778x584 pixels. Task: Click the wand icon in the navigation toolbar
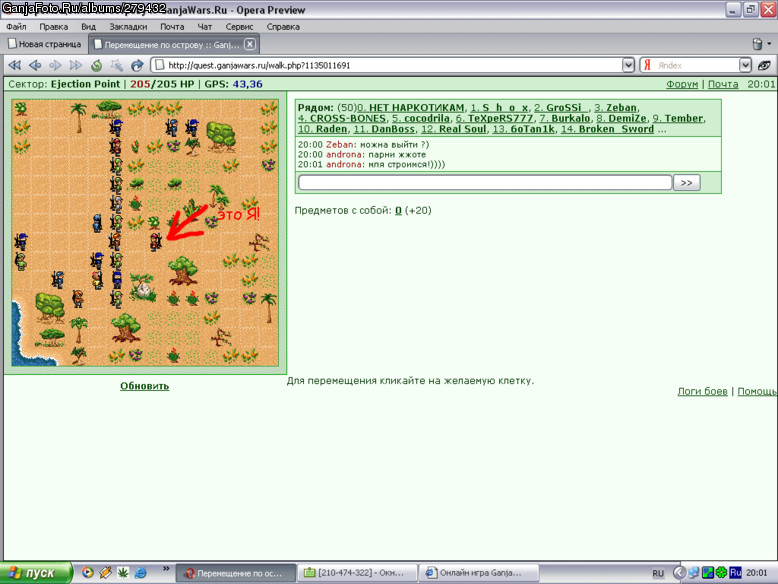(117, 65)
